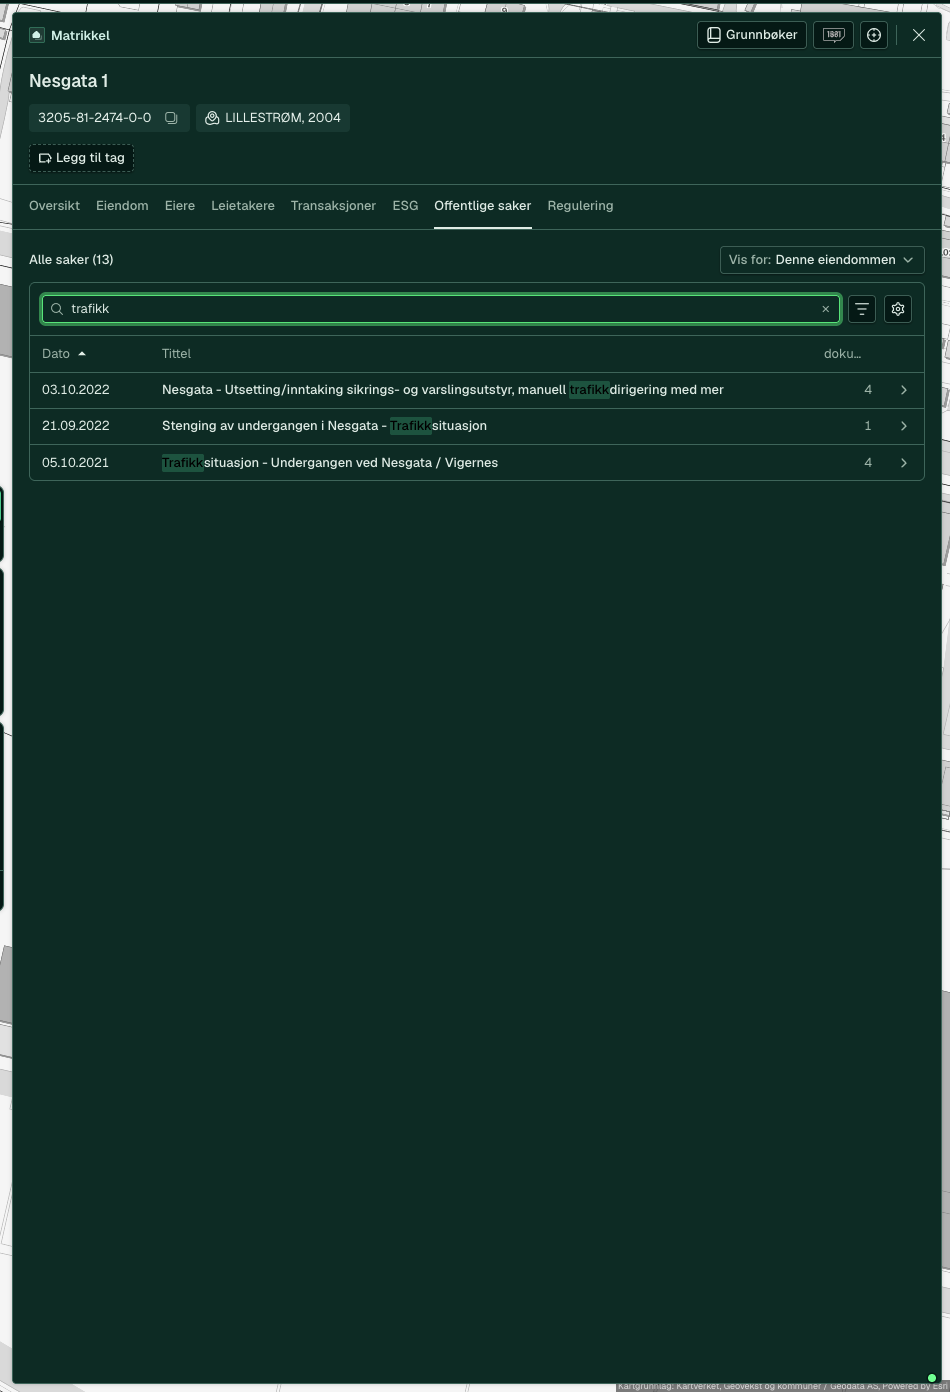Select the Offentlige saker tab
This screenshot has height=1392, width=950.
483,206
